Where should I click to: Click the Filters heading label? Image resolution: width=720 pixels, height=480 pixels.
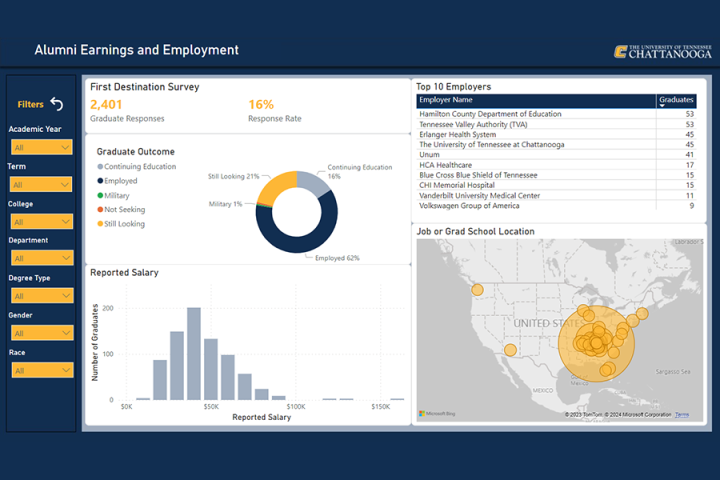point(30,104)
